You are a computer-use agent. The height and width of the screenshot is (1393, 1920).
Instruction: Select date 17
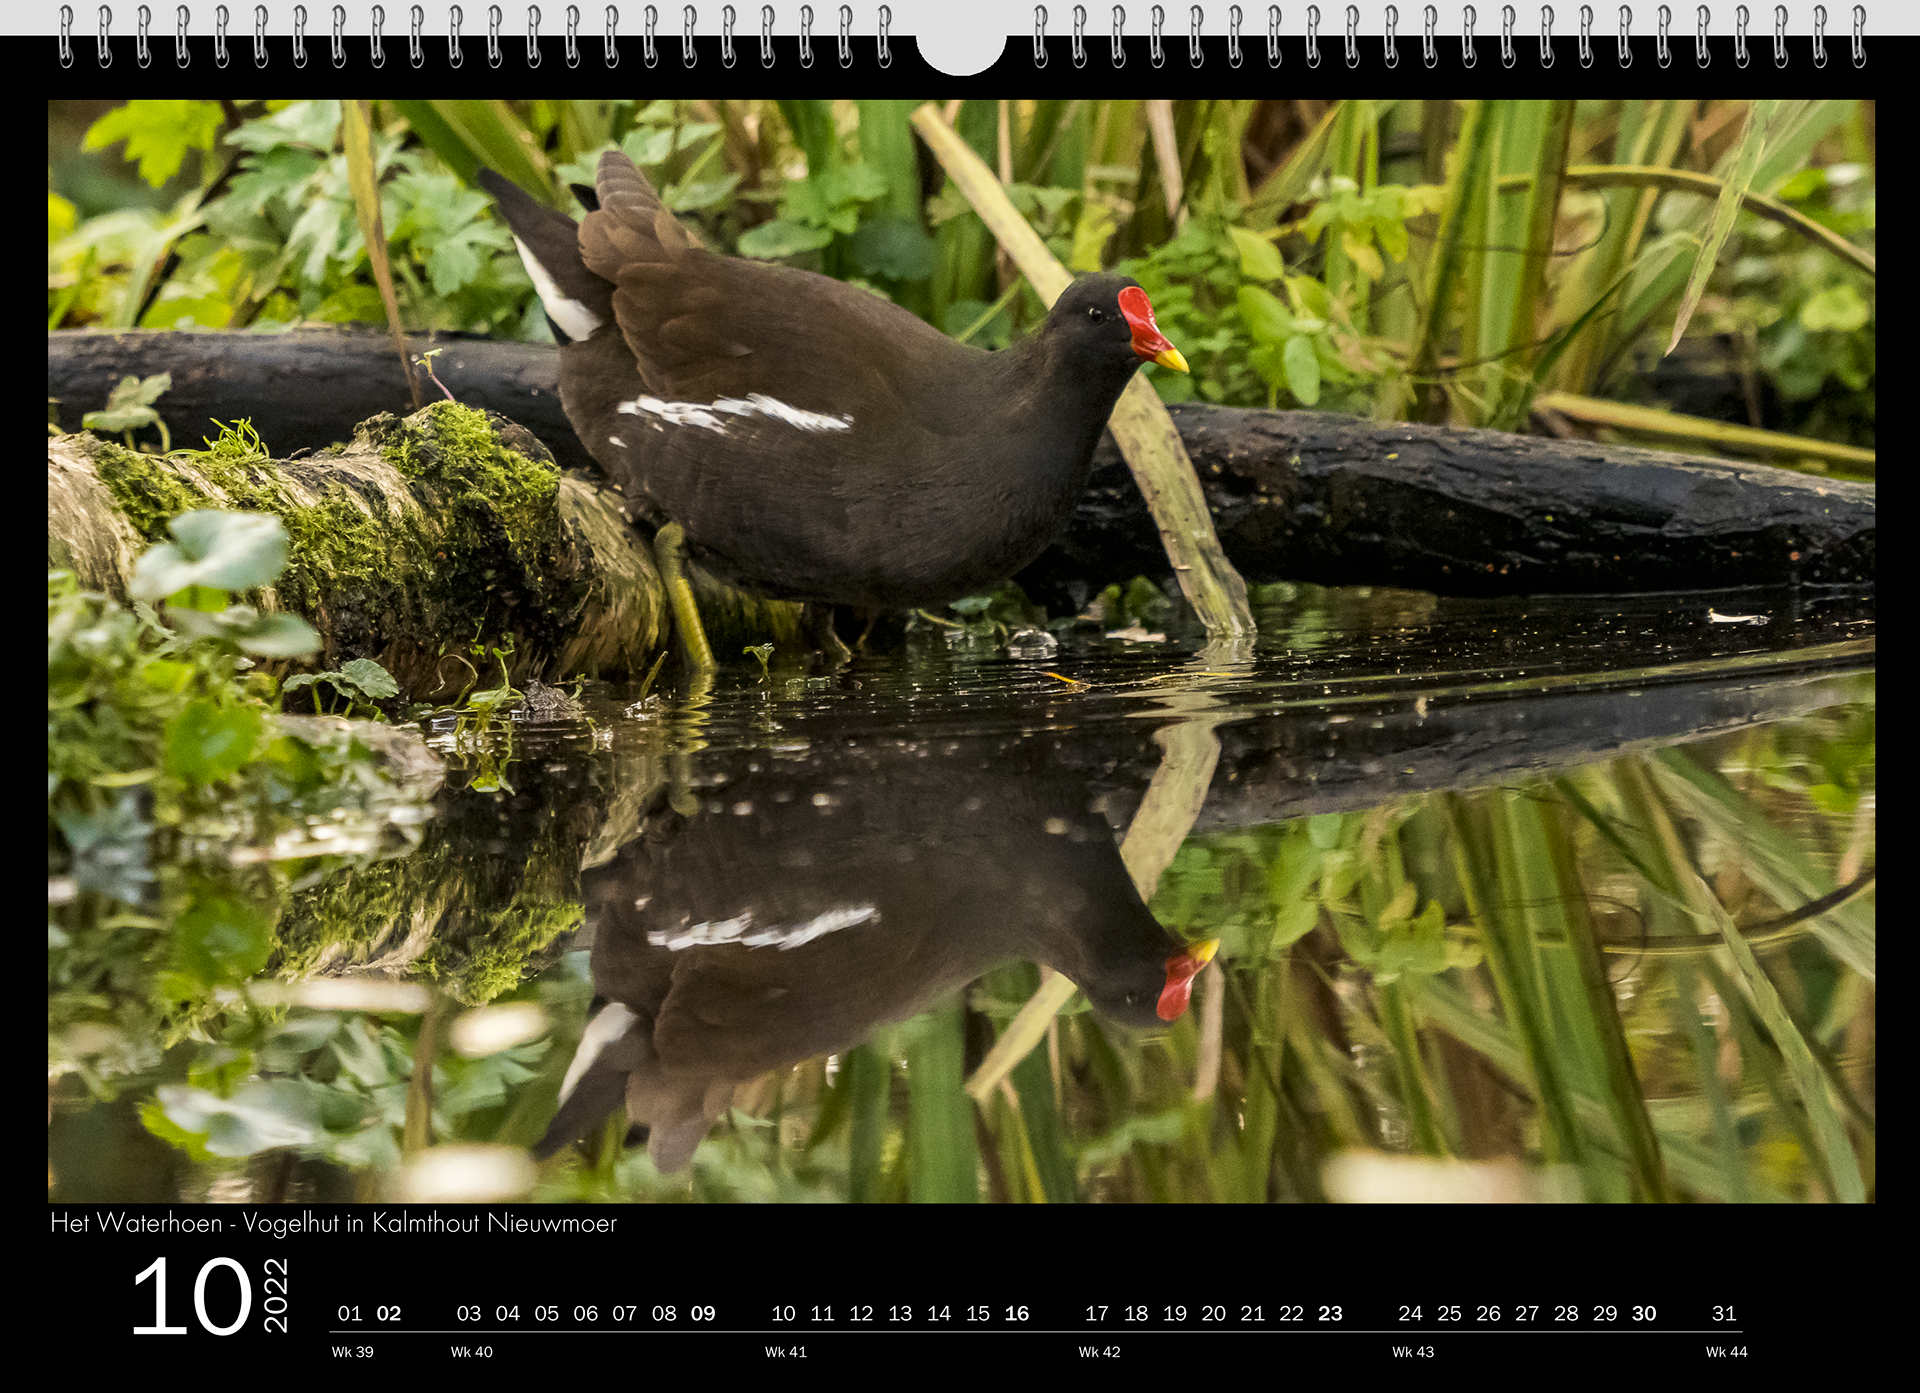pos(1097,1313)
